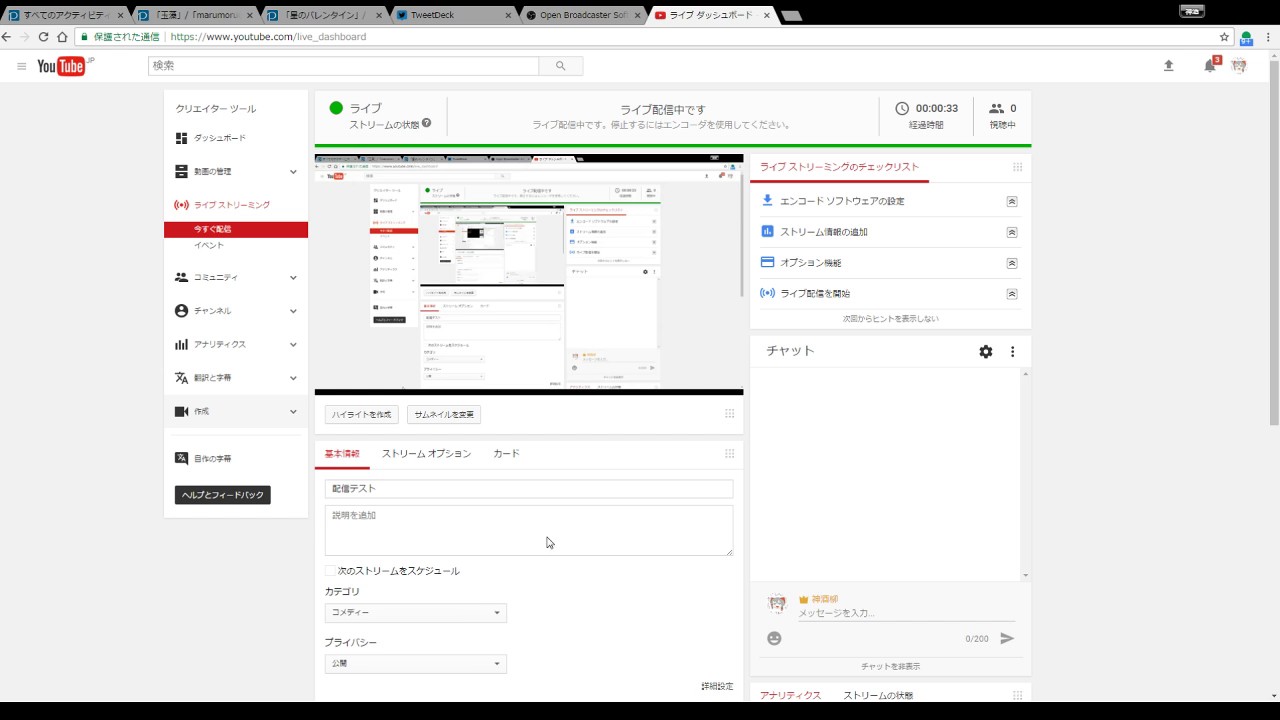Click ヘルプとフィードバック button
Screen dimensions: 1280x720
point(223,495)
